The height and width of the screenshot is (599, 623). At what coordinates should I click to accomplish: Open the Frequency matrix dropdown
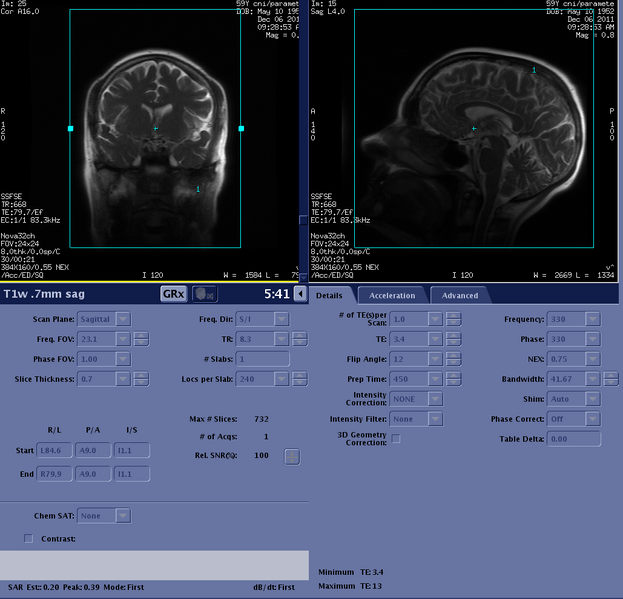pyautogui.click(x=593, y=319)
